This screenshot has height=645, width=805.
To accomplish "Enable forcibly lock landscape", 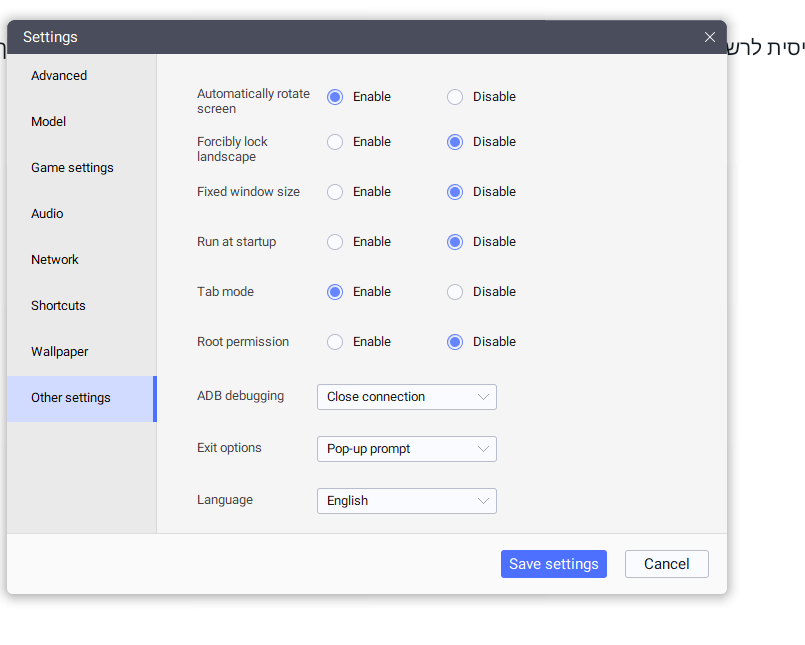I will [335, 142].
